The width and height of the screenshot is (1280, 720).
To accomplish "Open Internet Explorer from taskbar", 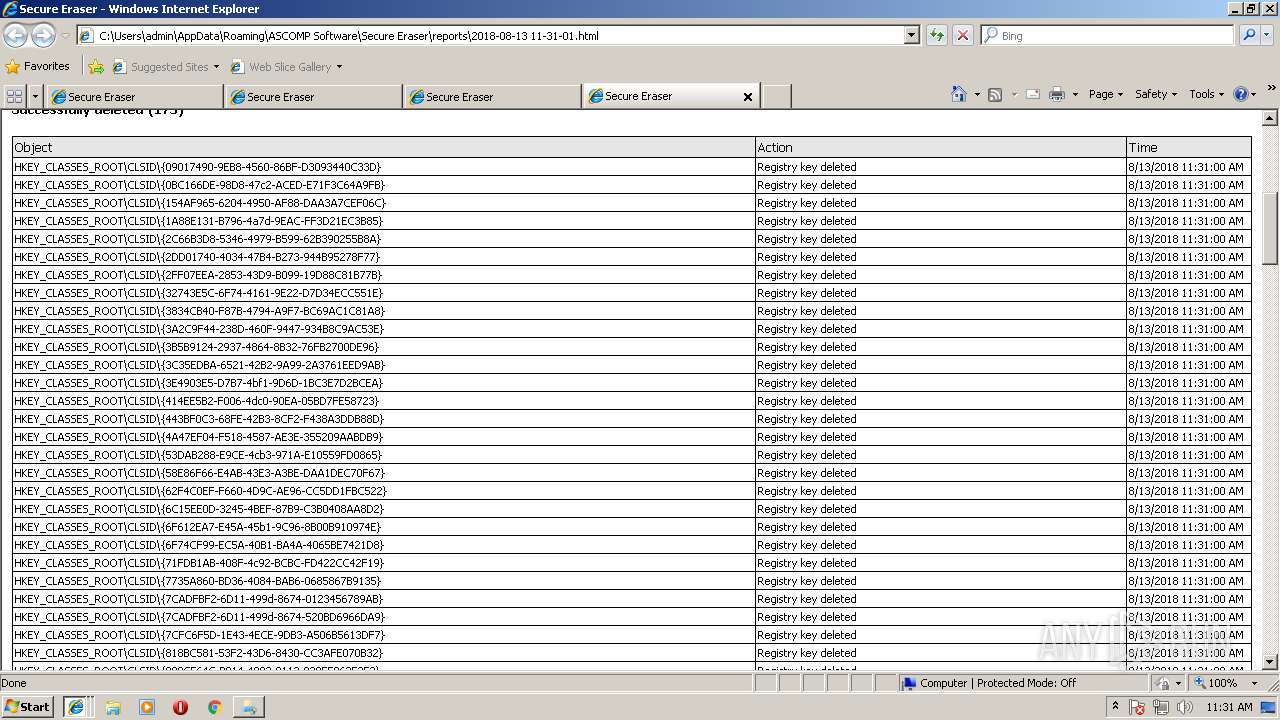I will pyautogui.click(x=75, y=707).
